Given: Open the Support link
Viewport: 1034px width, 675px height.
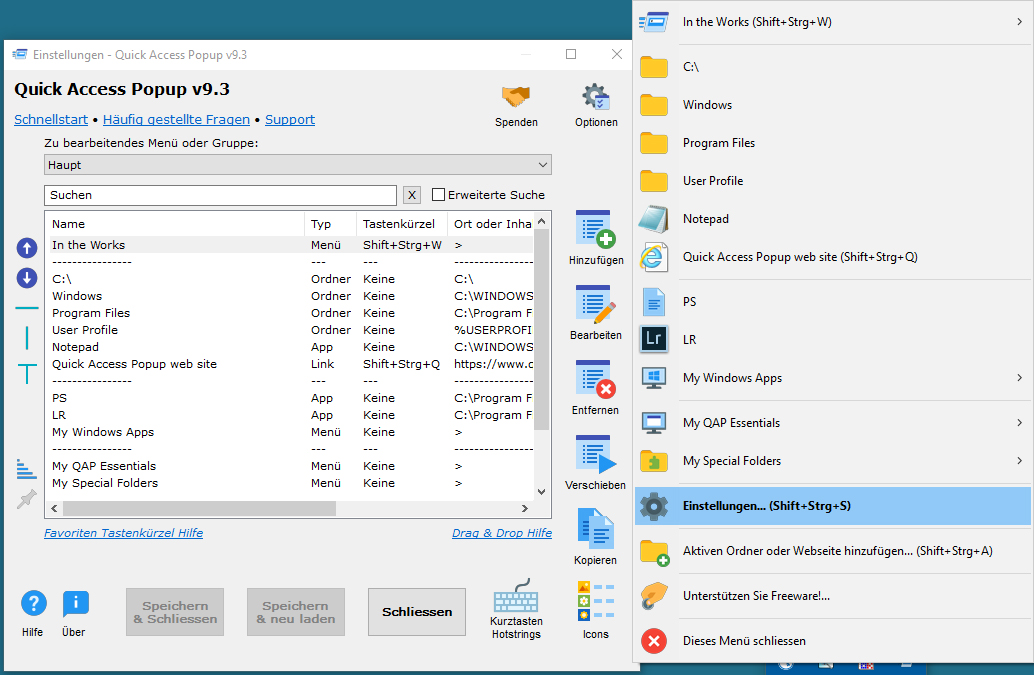Looking at the screenshot, I should (289, 119).
